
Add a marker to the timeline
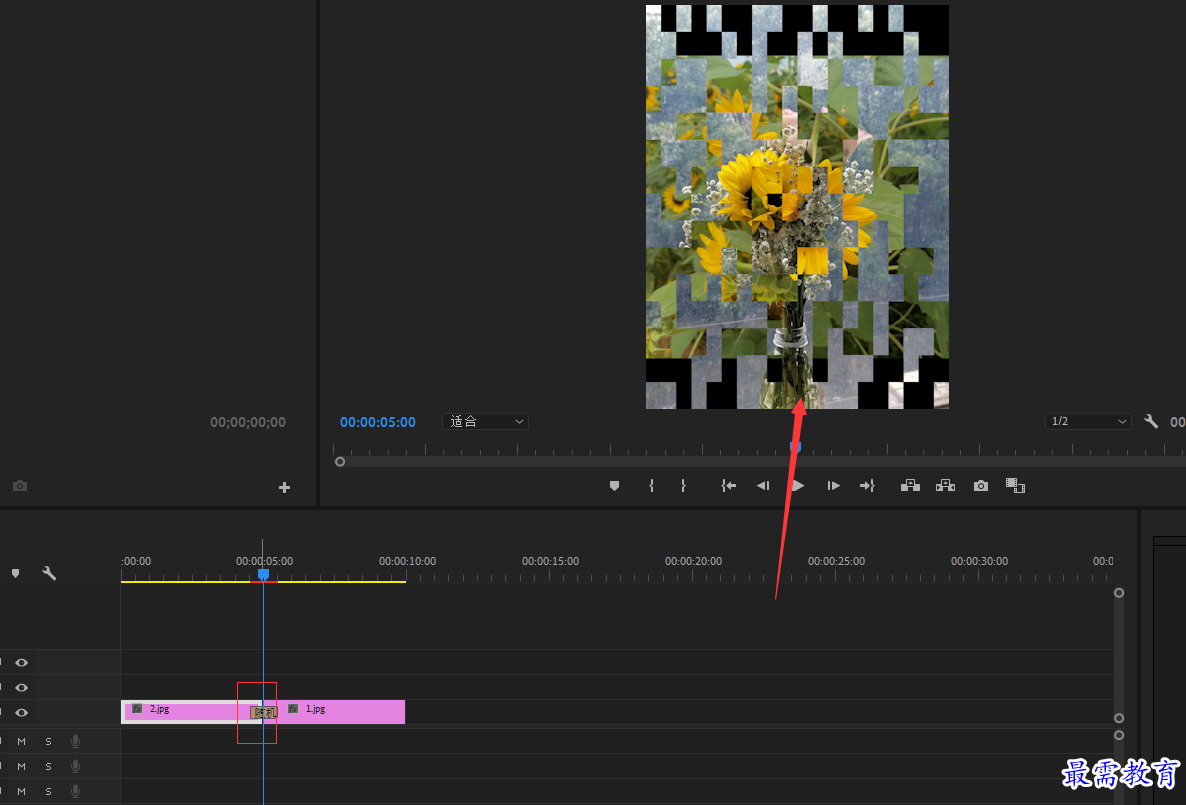(15, 573)
